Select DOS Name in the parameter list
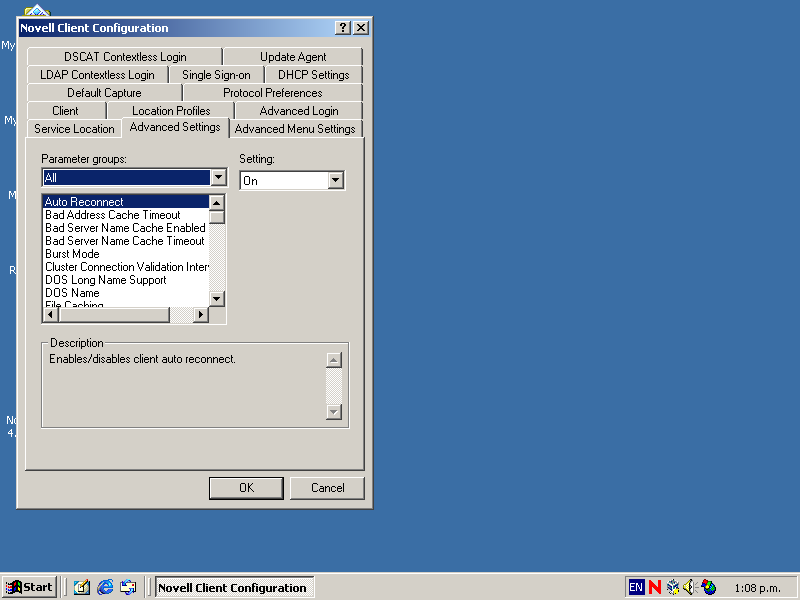800x600 pixels. coord(126,293)
